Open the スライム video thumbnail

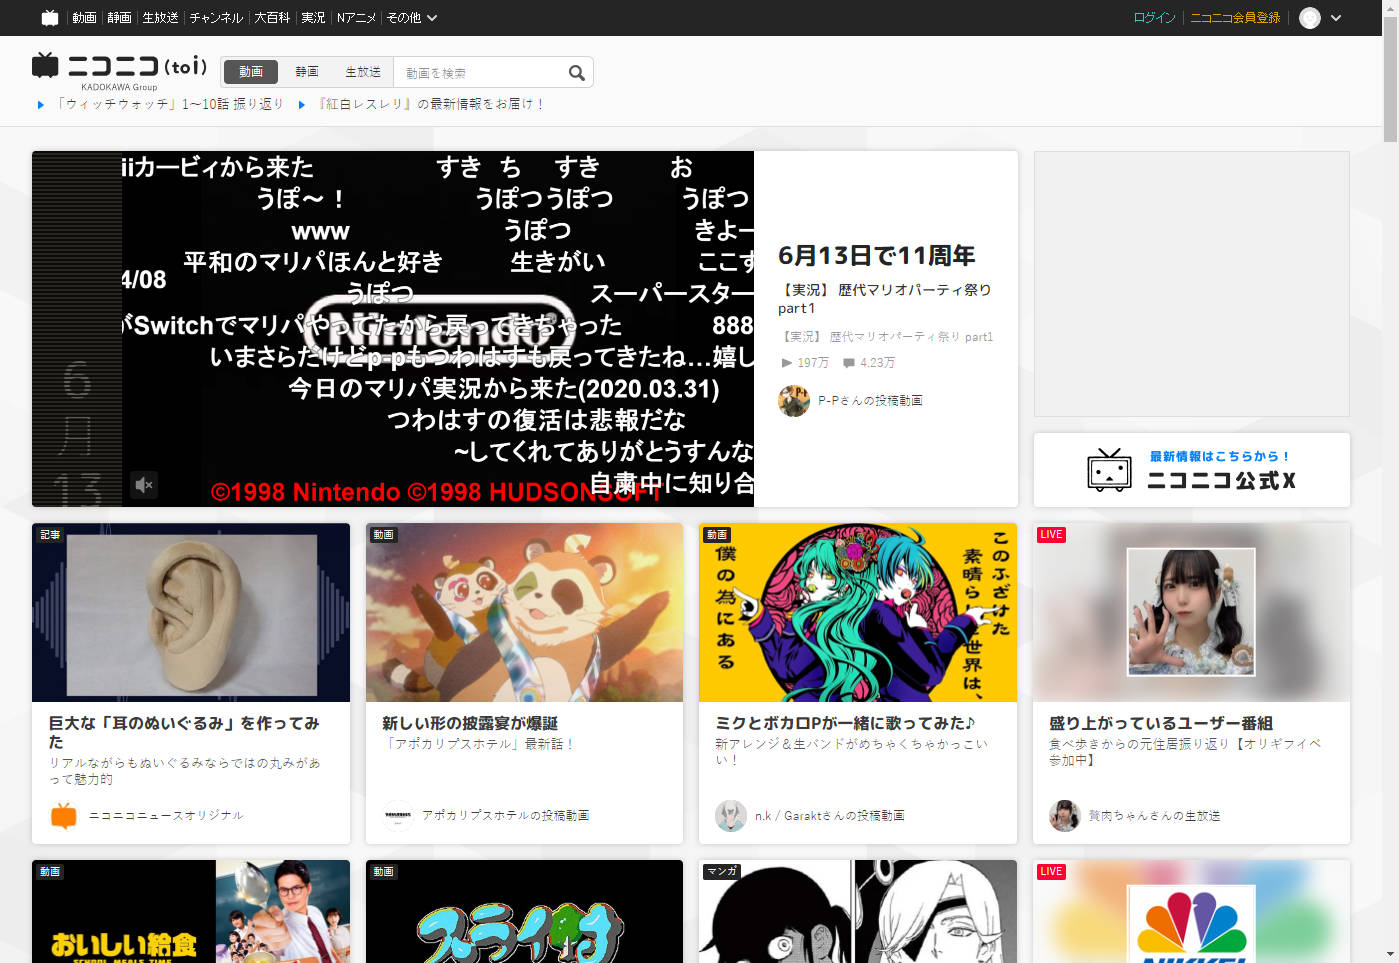pos(524,911)
